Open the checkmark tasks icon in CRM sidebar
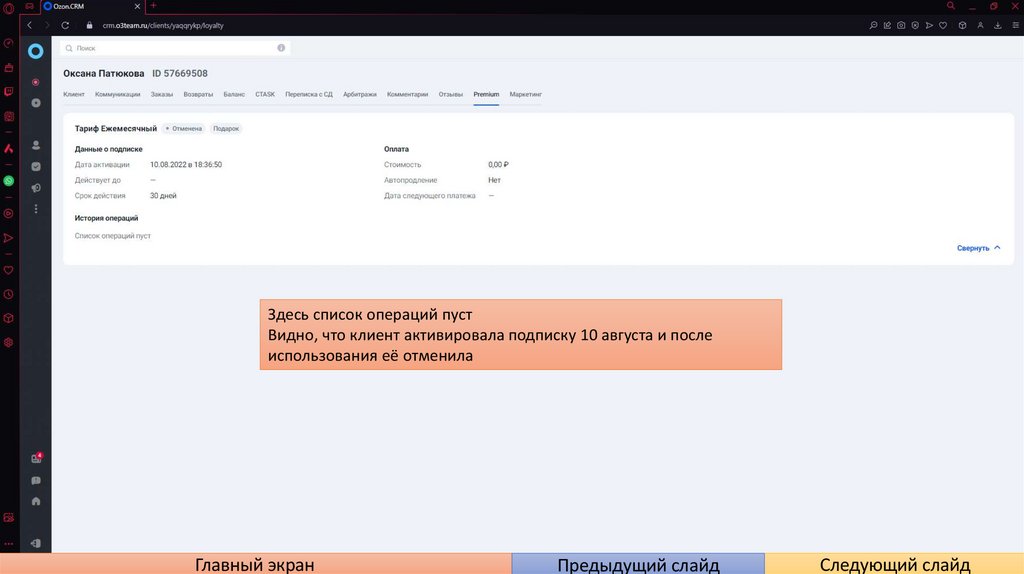1024x574 pixels. (36, 167)
